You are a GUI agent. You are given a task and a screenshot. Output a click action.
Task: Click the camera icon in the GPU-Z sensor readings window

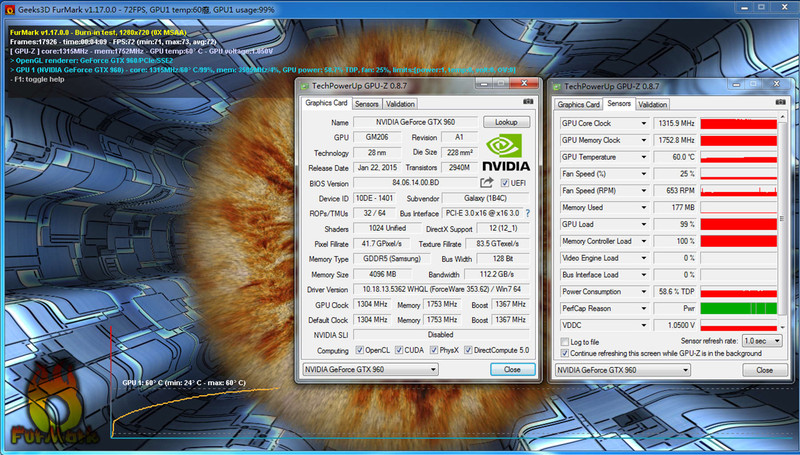click(778, 104)
